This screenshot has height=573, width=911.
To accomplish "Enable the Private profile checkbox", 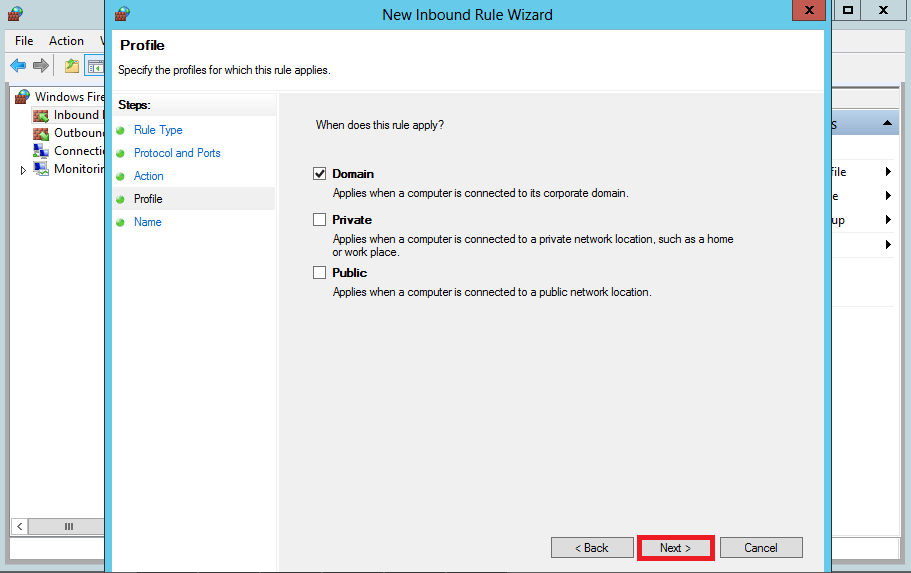I will (x=320, y=220).
